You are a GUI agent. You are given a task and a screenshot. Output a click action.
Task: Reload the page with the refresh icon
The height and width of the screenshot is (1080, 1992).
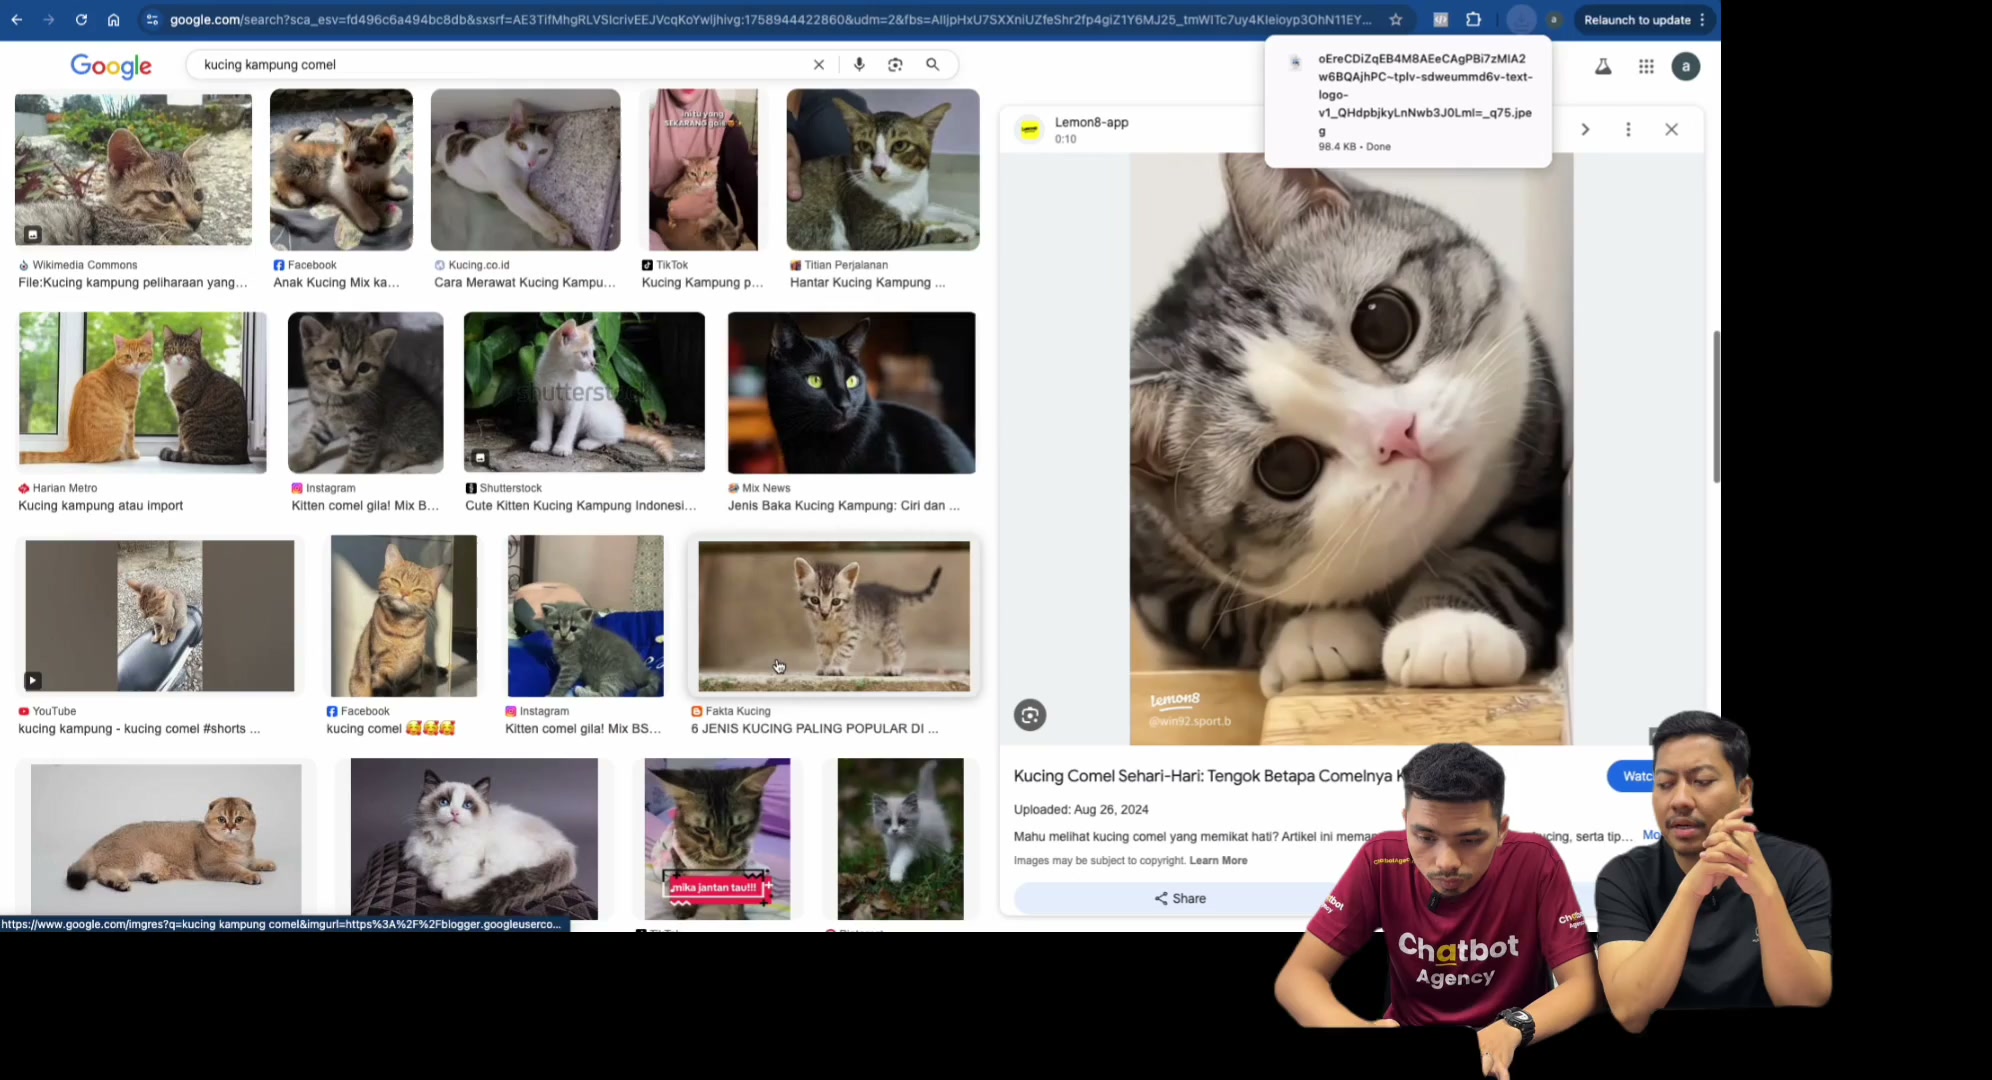(x=81, y=19)
